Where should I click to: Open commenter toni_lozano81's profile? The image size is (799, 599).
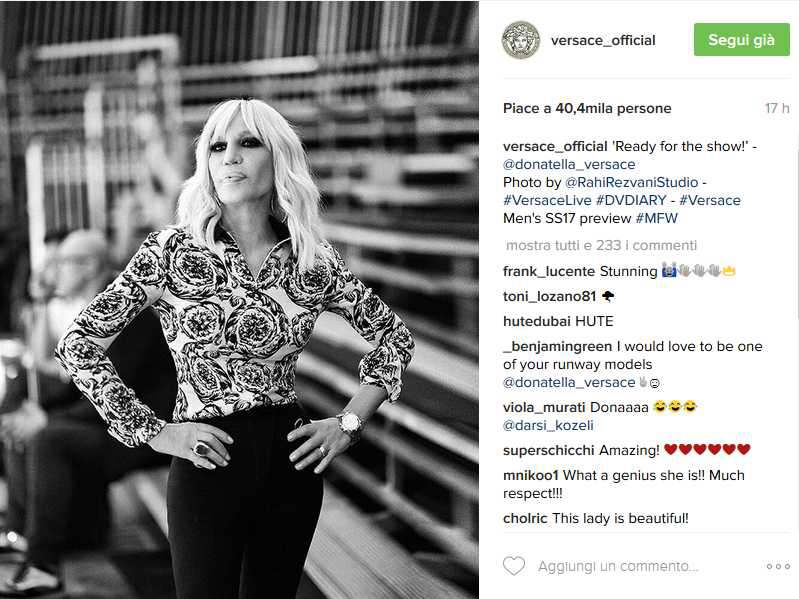(x=549, y=296)
